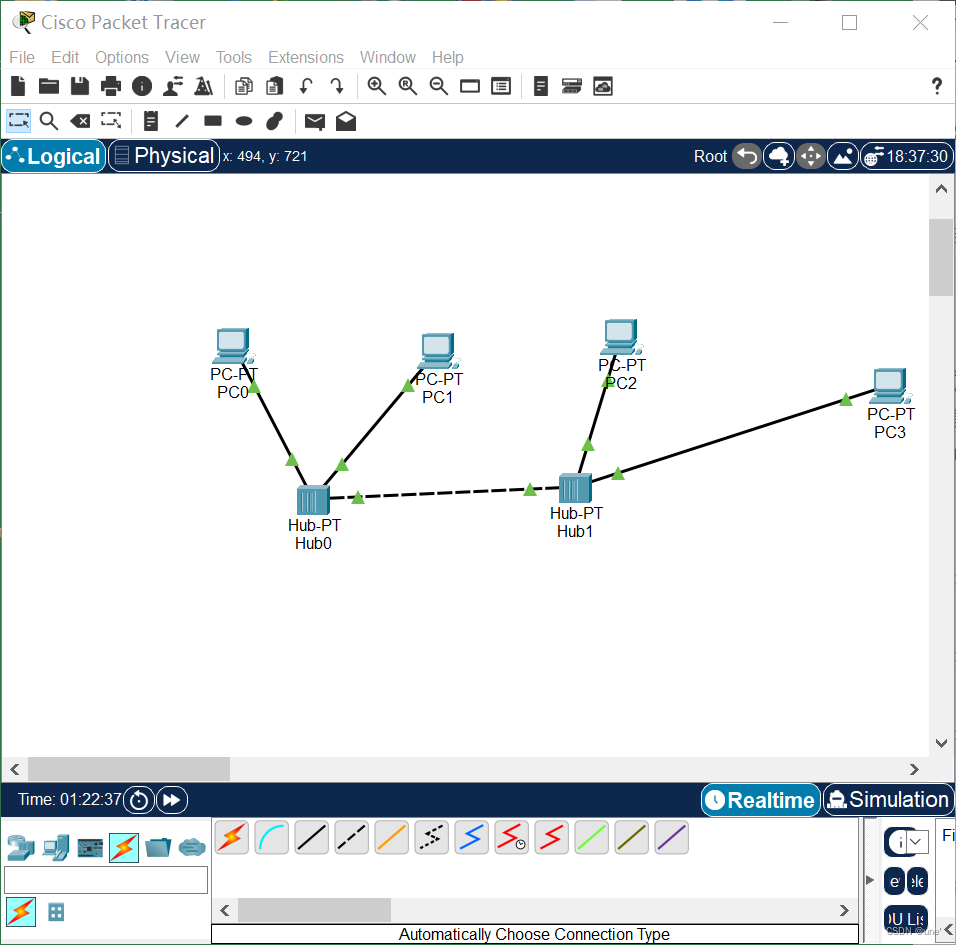Select the PC3 device on the canvas
The image size is (956, 945).
coord(890,386)
